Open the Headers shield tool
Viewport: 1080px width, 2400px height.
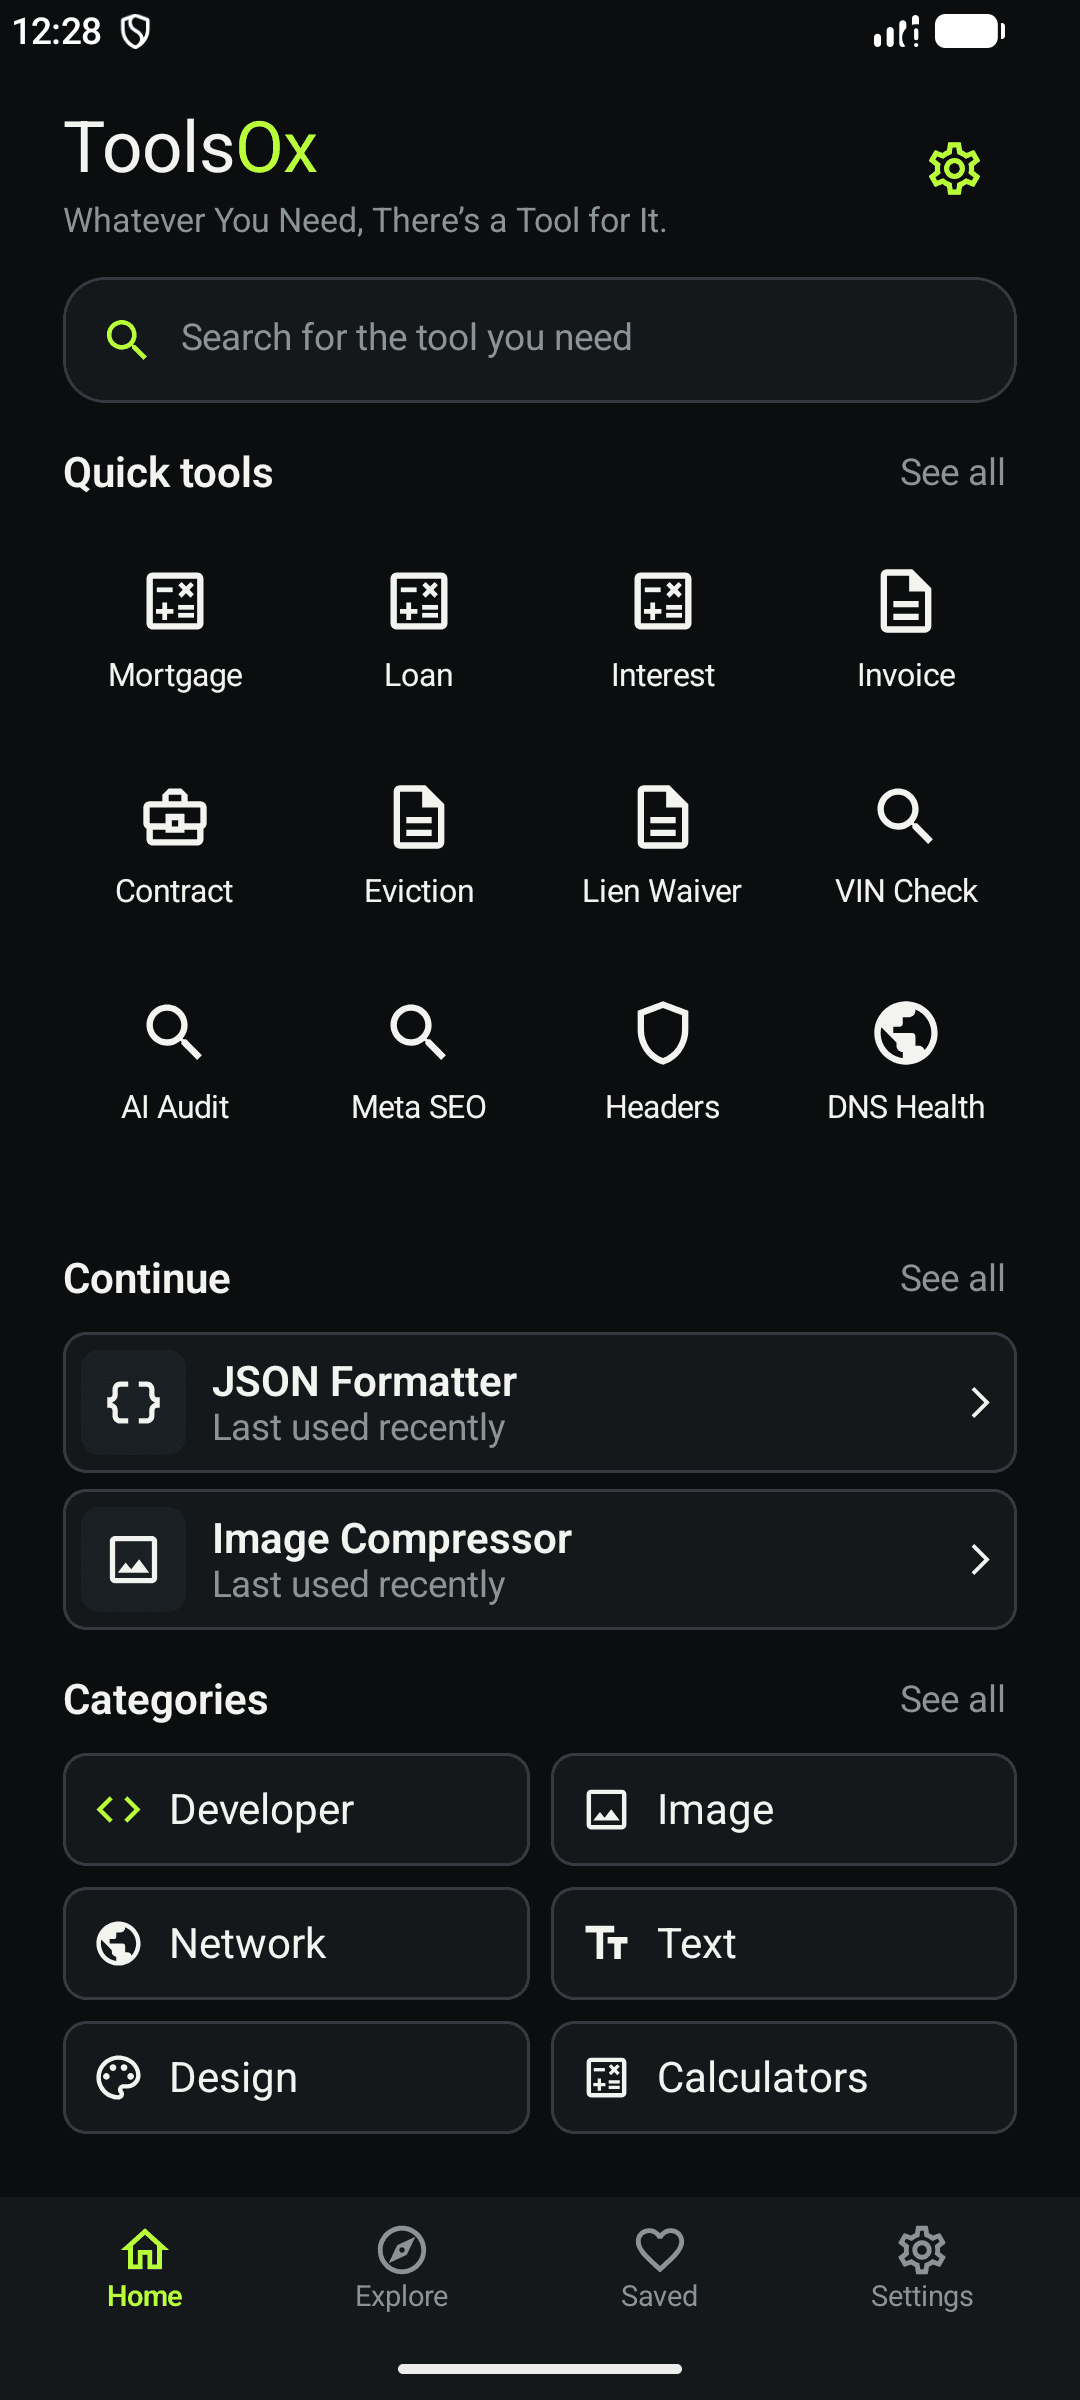(663, 1063)
